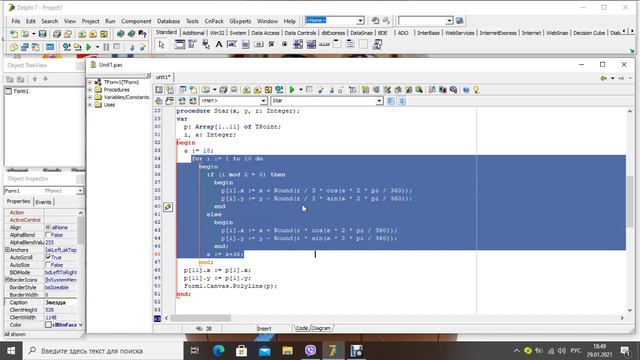Select the unit1* editor tab
Screen dimensions: 640x360
pyautogui.click(x=163, y=77)
